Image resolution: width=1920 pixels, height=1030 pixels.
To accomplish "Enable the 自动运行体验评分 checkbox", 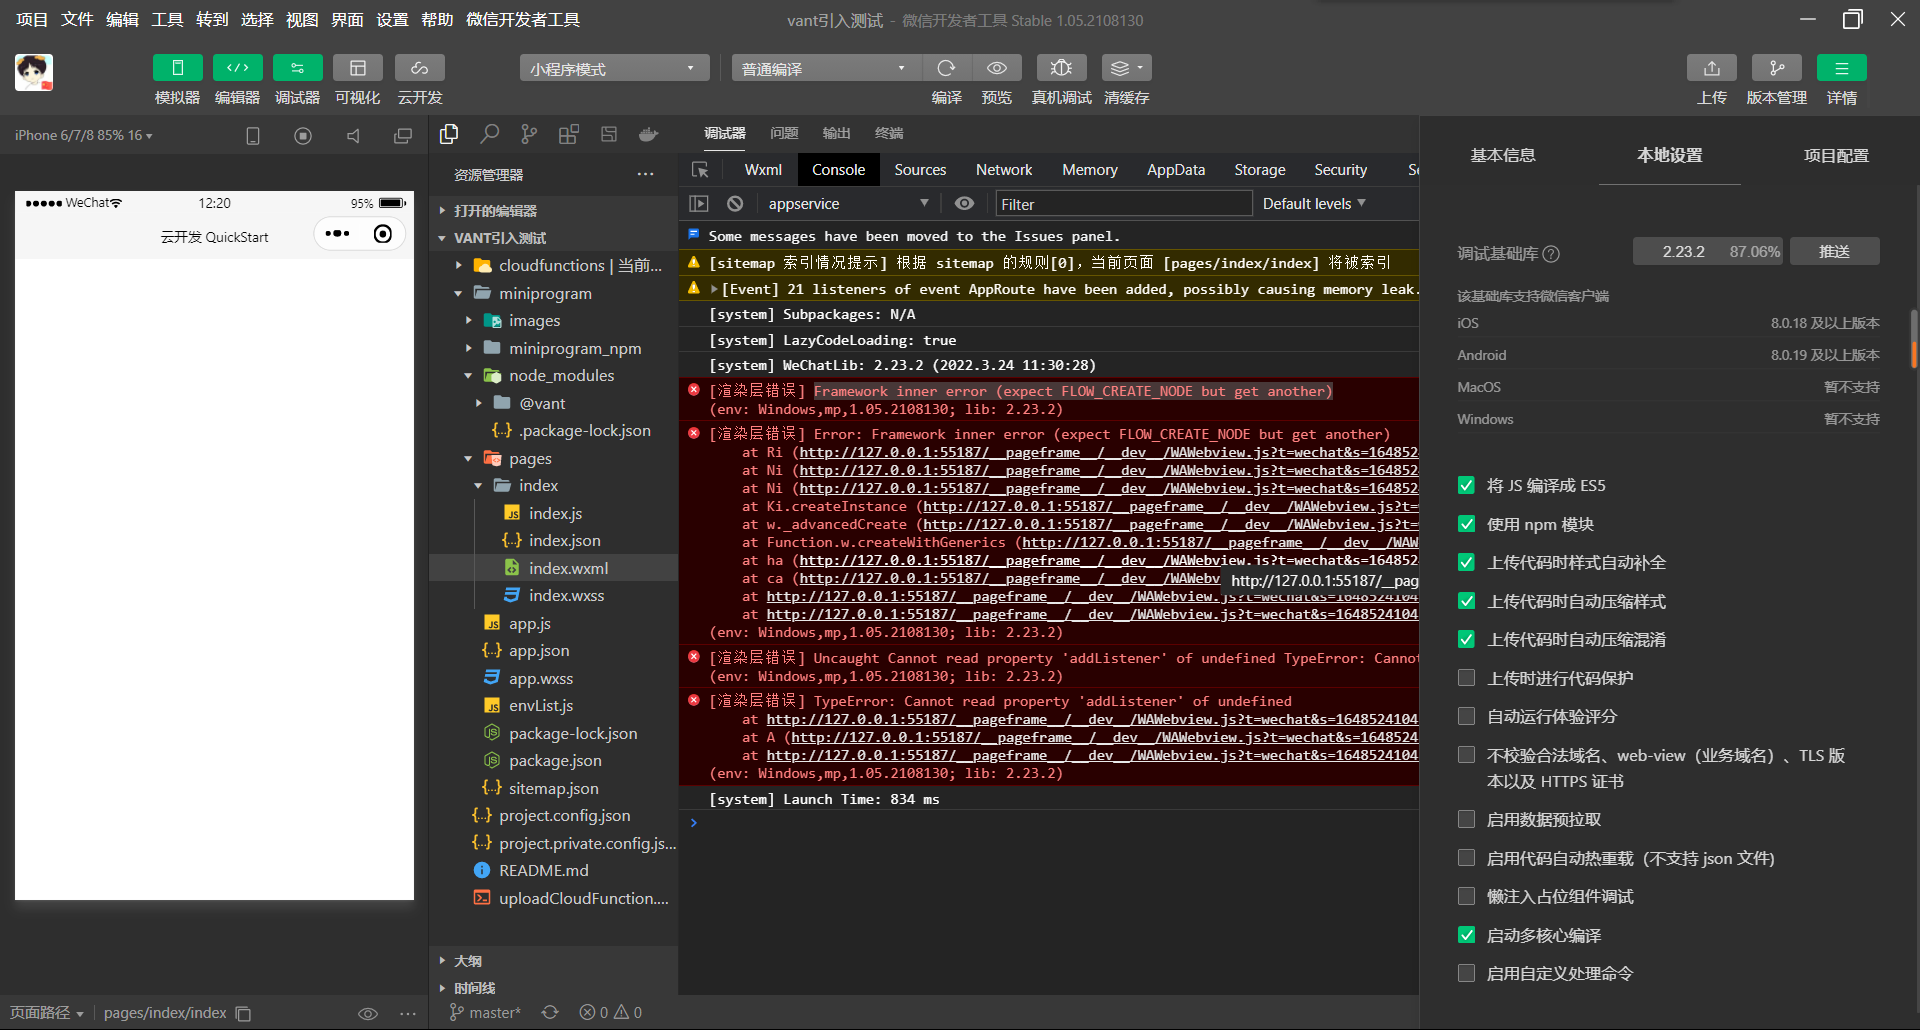I will 1466,716.
